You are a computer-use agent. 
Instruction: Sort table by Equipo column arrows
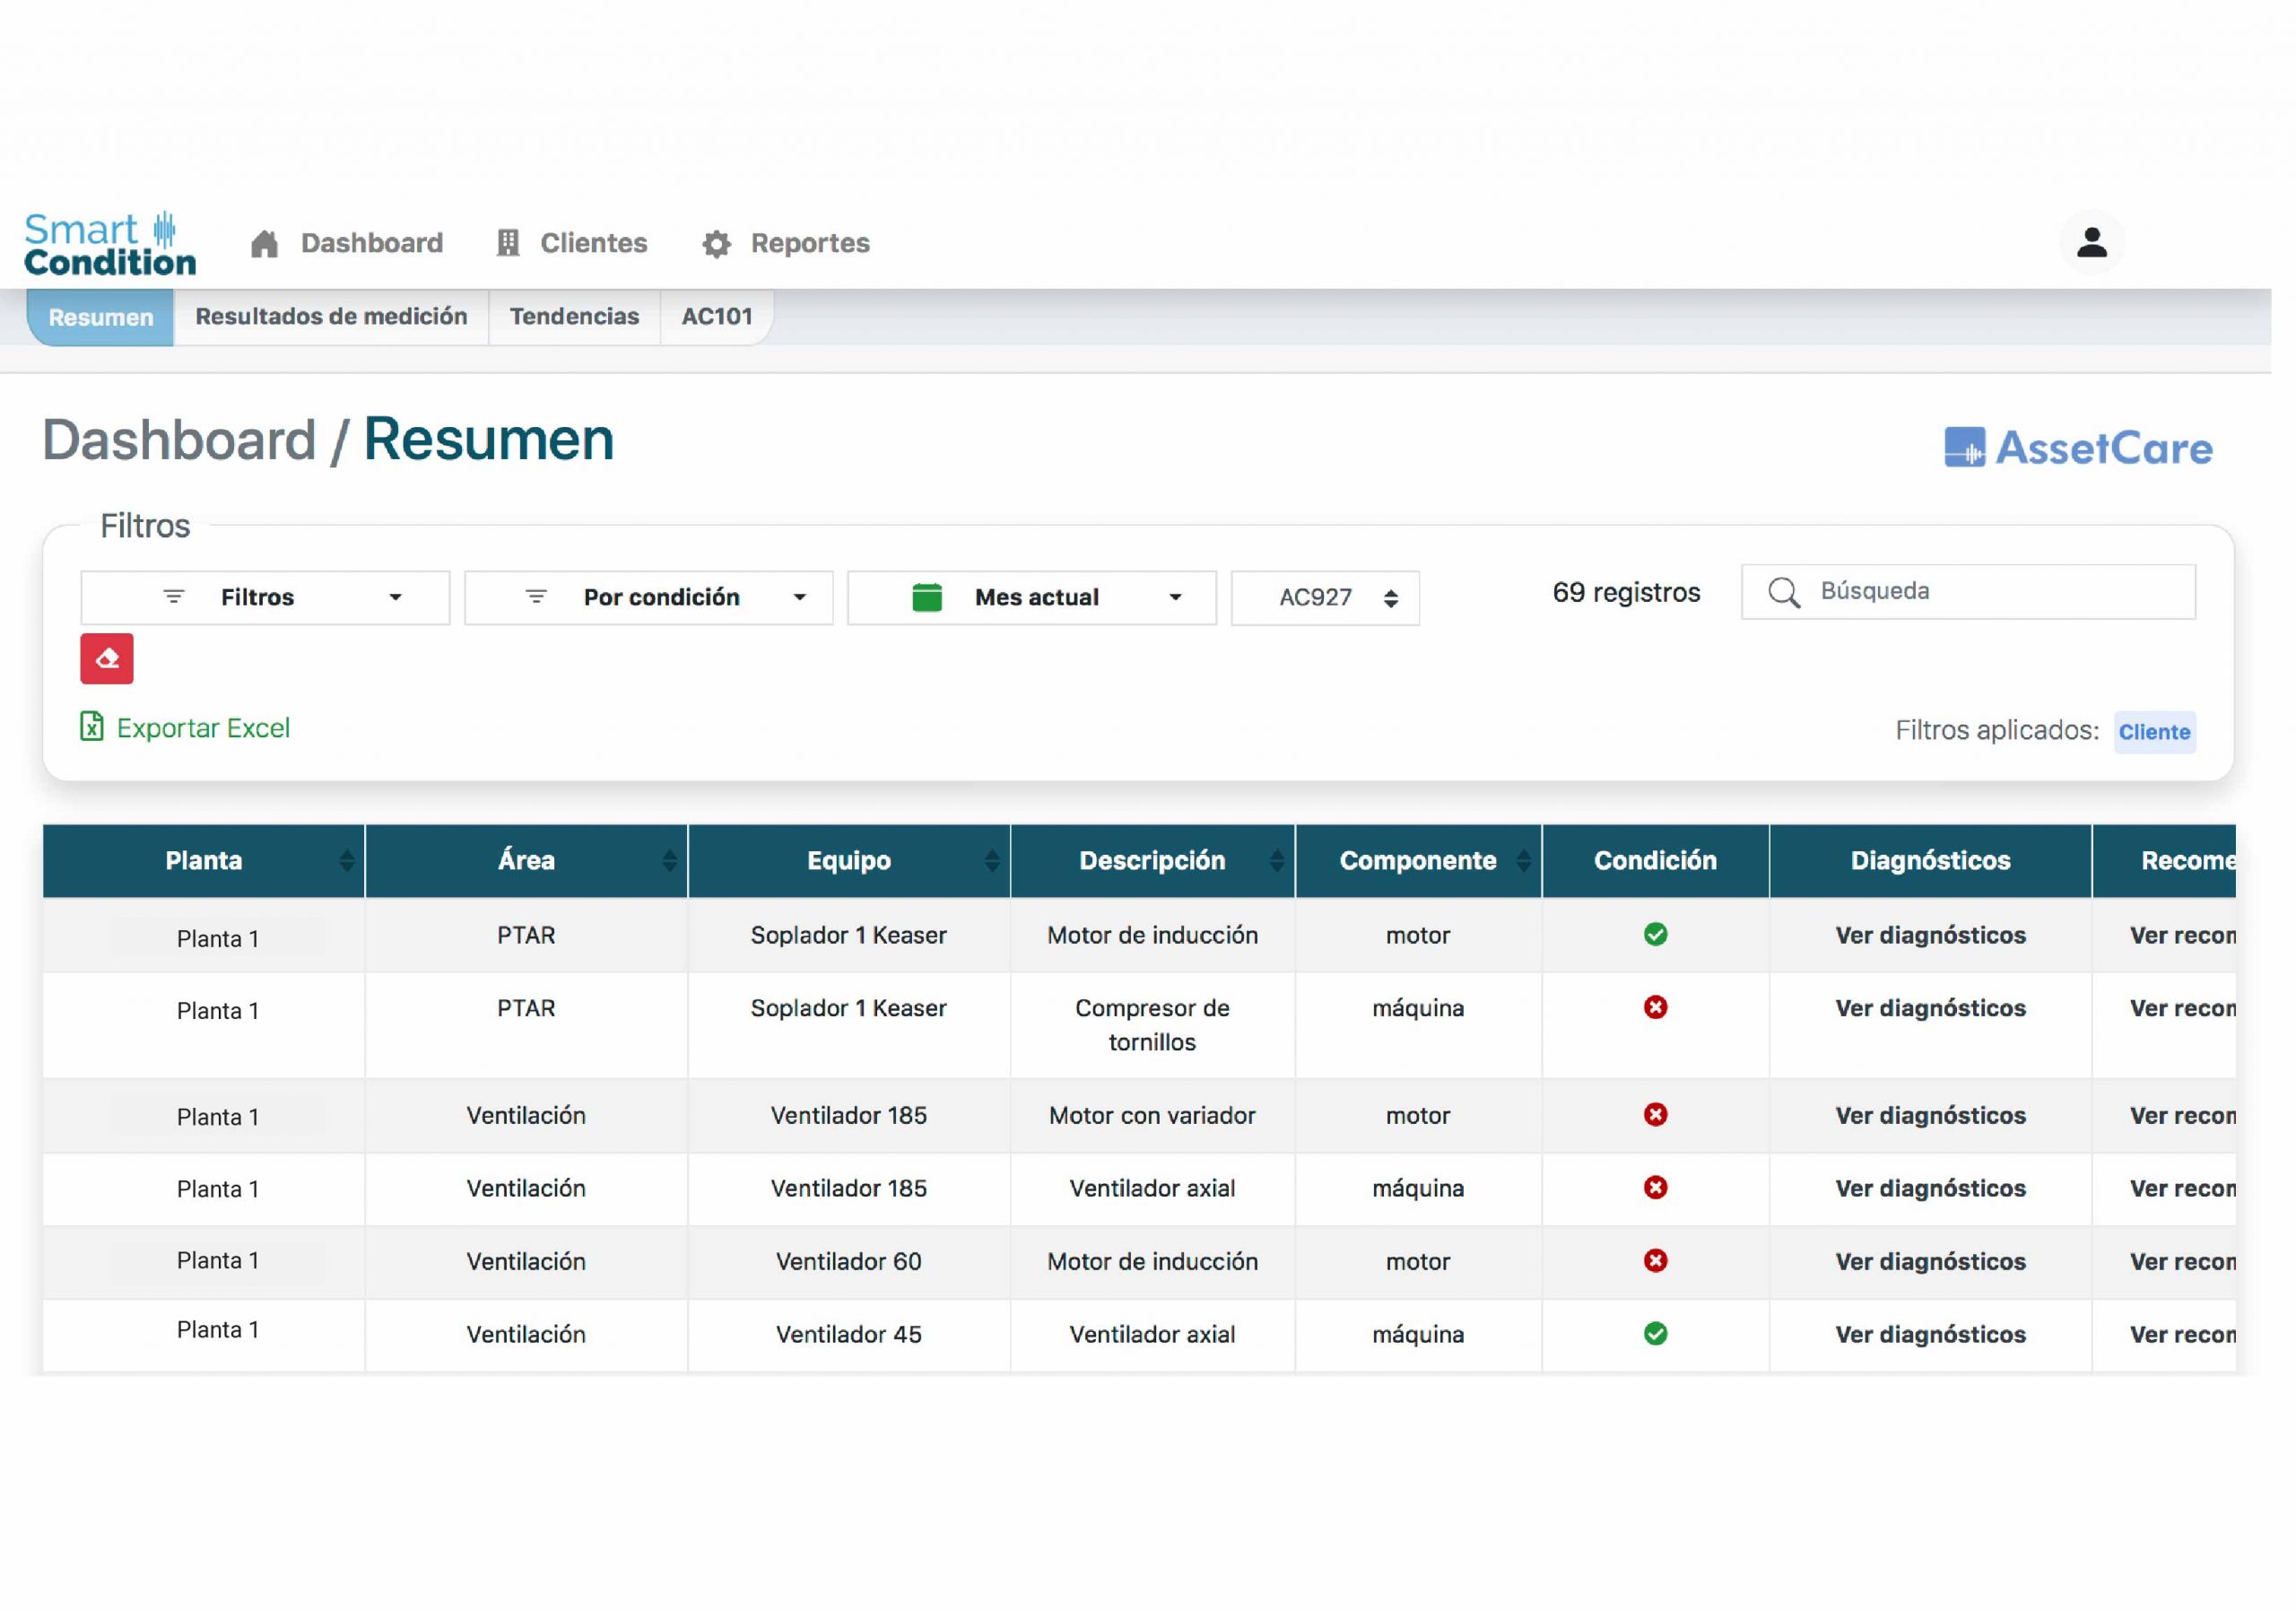click(991, 860)
